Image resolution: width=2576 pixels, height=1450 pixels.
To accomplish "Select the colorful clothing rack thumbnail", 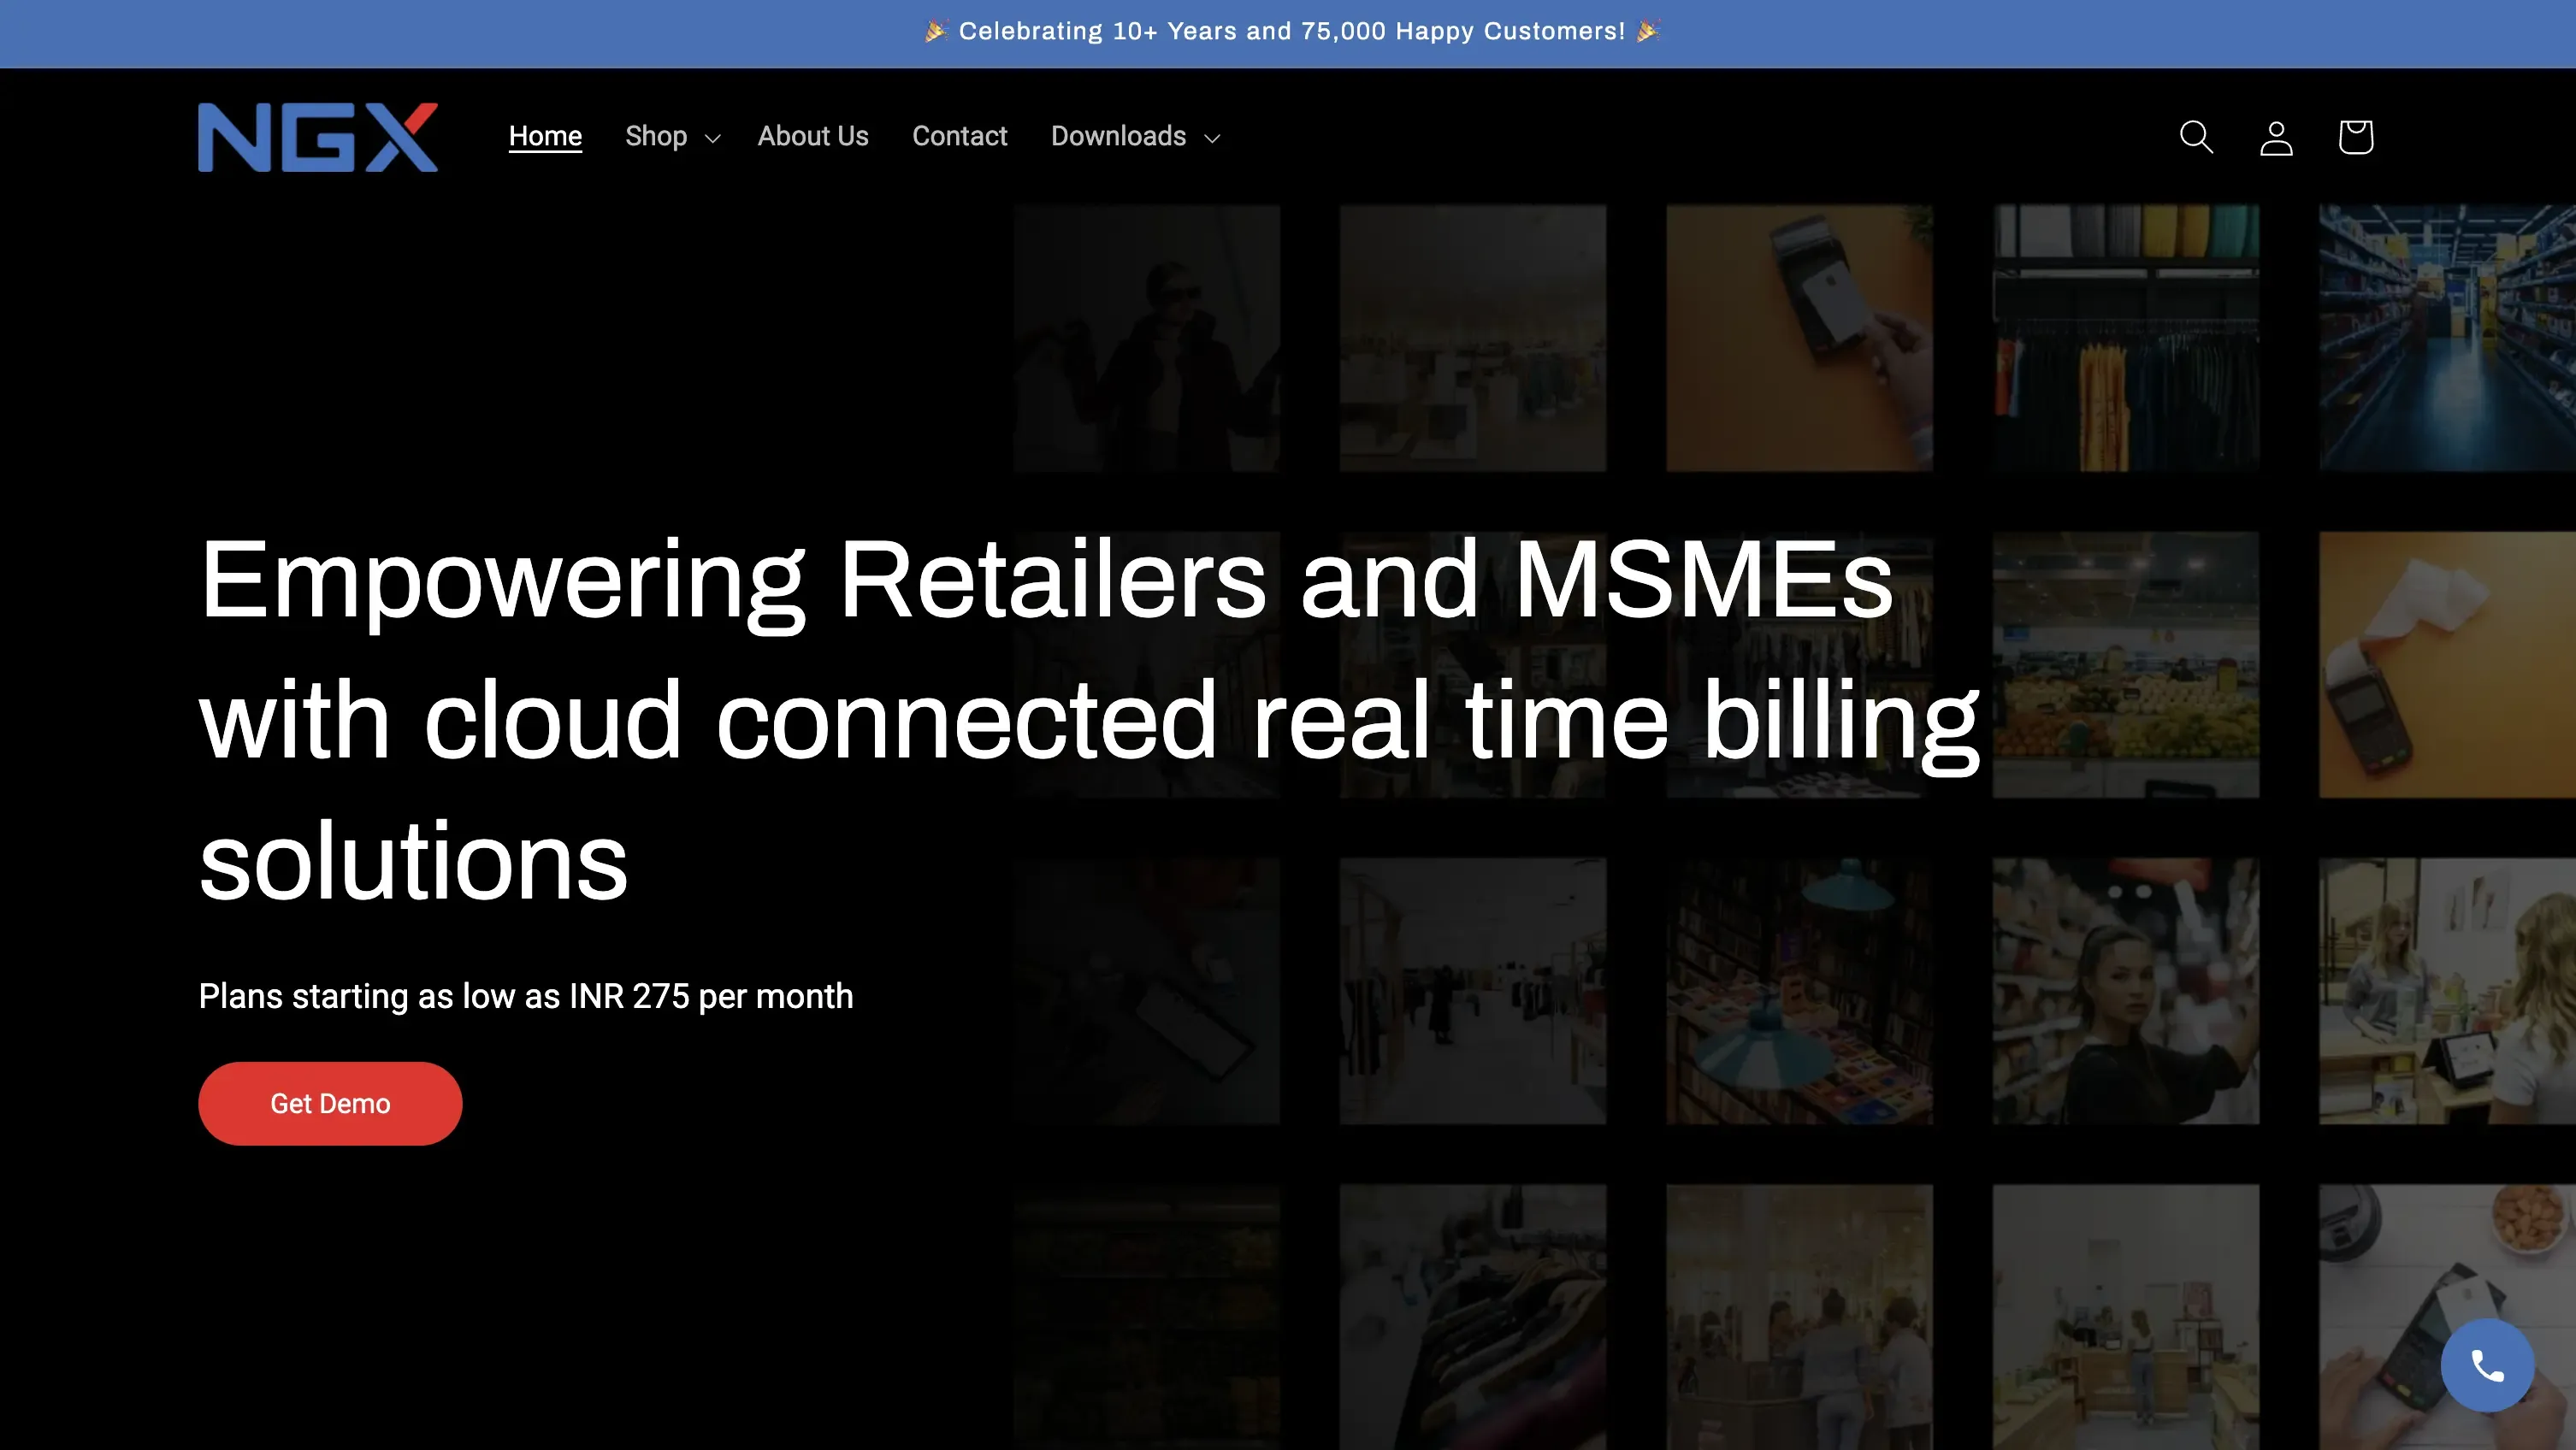I will [2125, 338].
